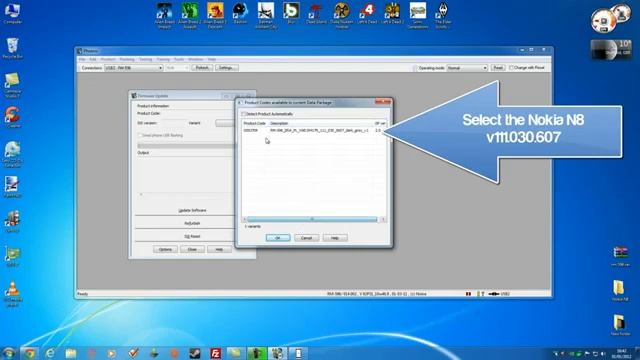
Task: Open the Recycle Bin desktop icon
Action: pyautogui.click(x=12, y=48)
